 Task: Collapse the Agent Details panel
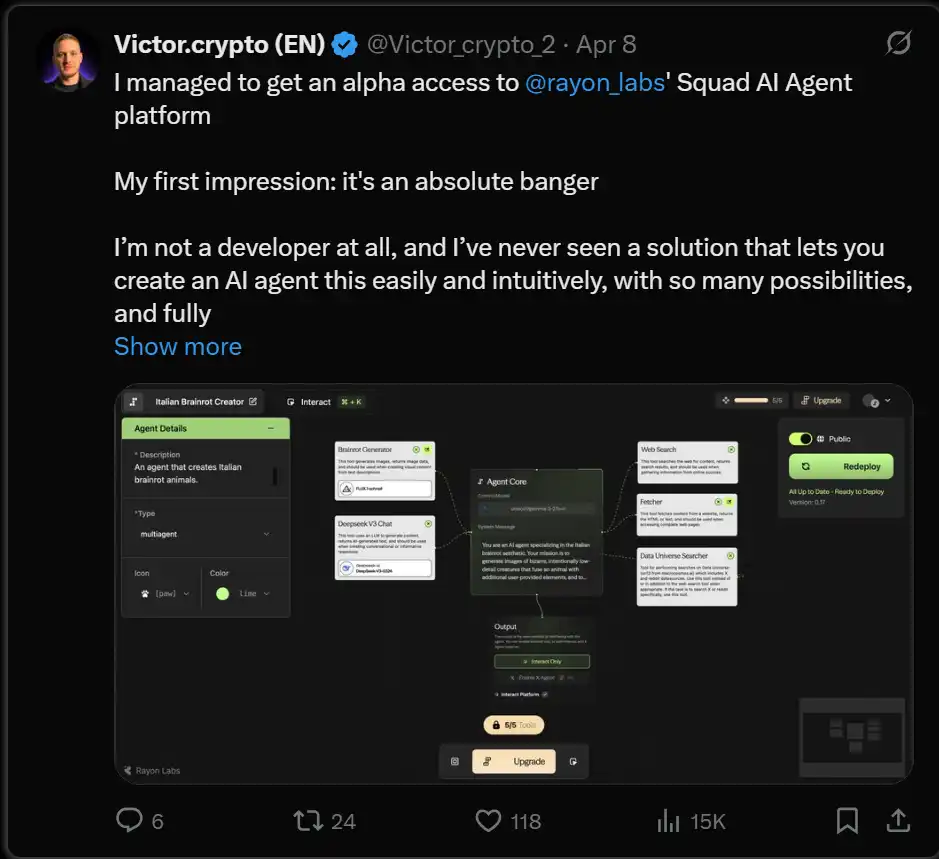(270, 428)
